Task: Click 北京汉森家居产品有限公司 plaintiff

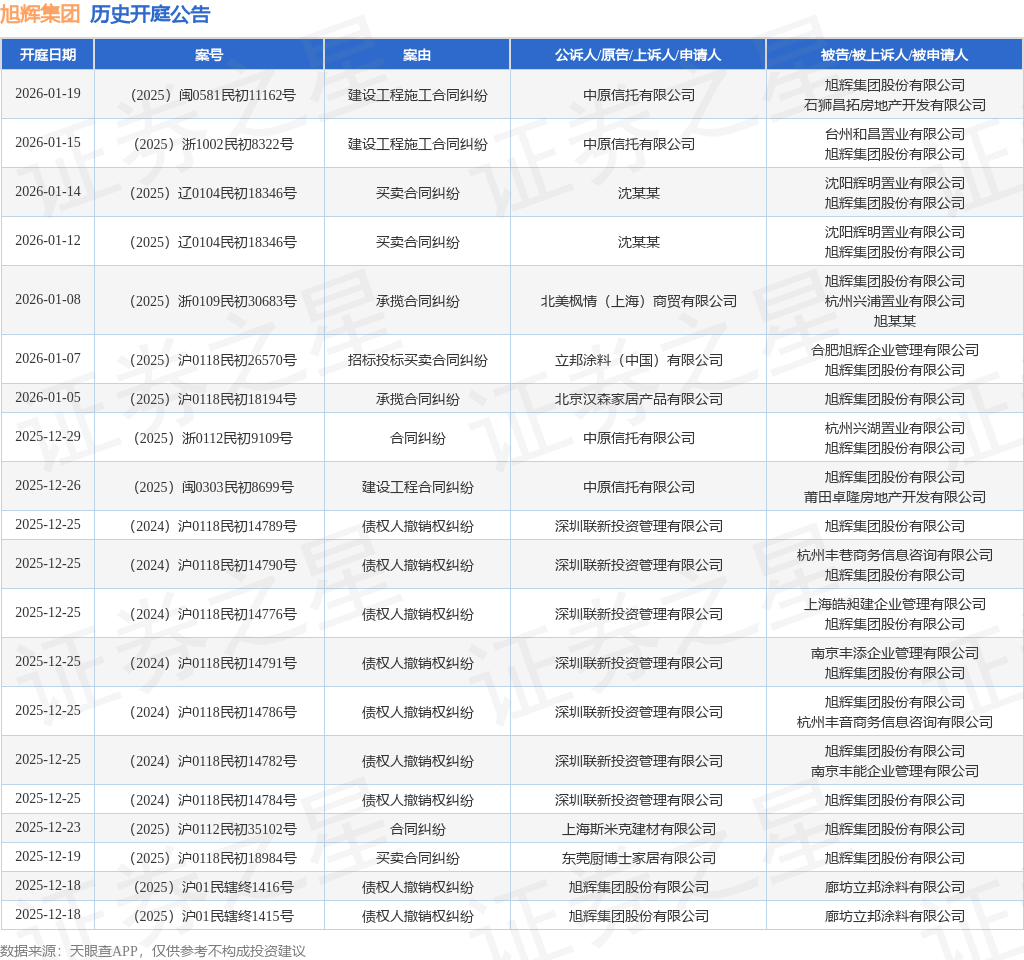Action: click(x=639, y=399)
